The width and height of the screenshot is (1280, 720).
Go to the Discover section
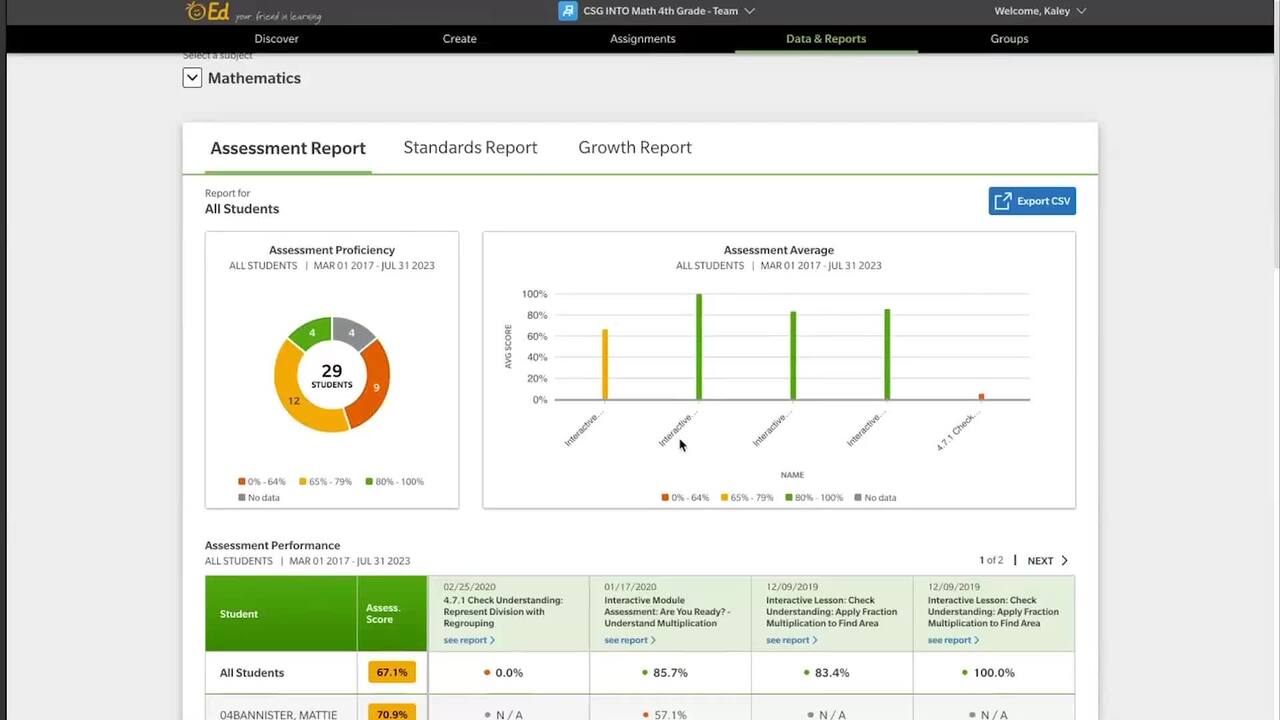276,39
